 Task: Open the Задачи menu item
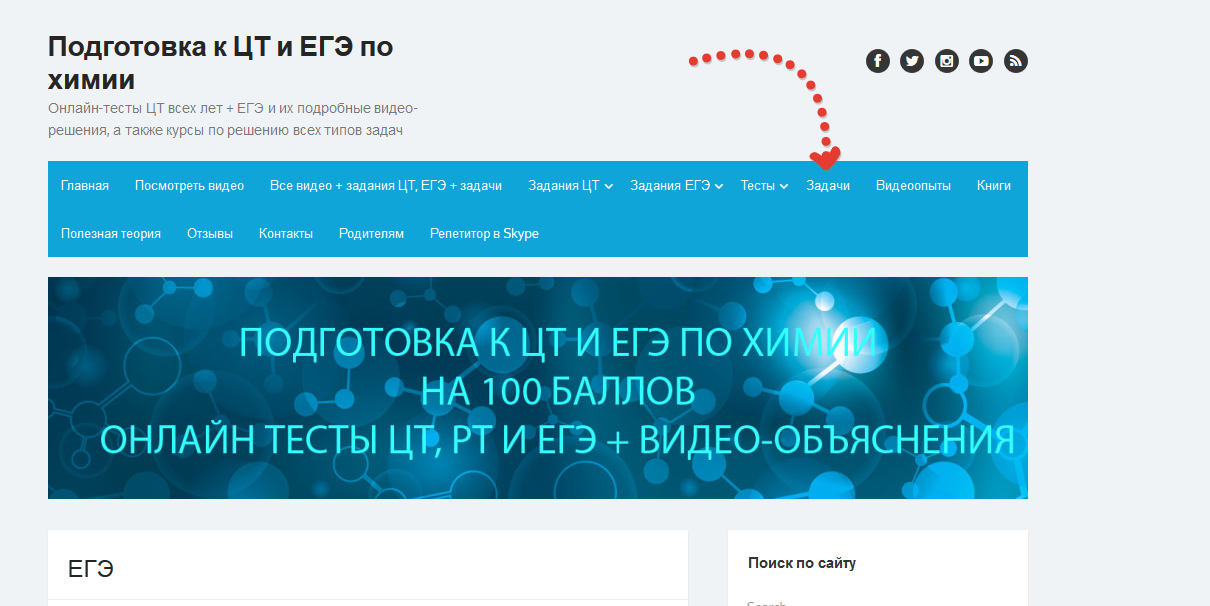(828, 185)
